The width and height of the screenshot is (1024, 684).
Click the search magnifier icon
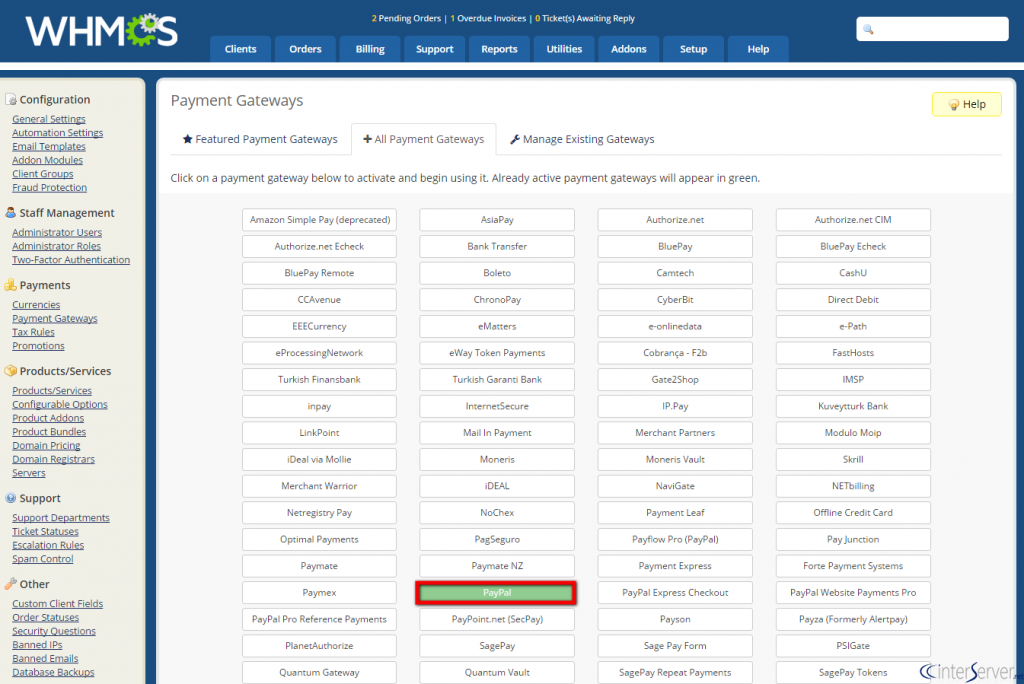868,29
